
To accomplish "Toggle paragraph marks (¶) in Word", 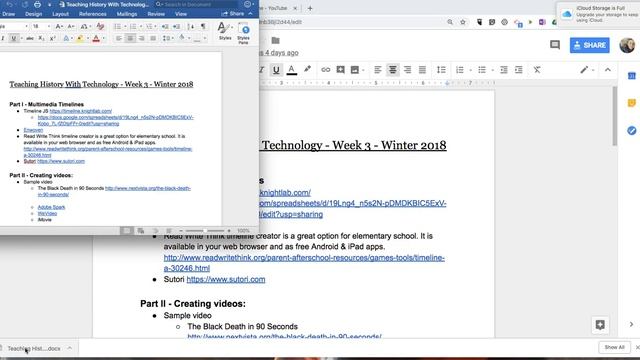I will pyautogui.click(x=203, y=27).
